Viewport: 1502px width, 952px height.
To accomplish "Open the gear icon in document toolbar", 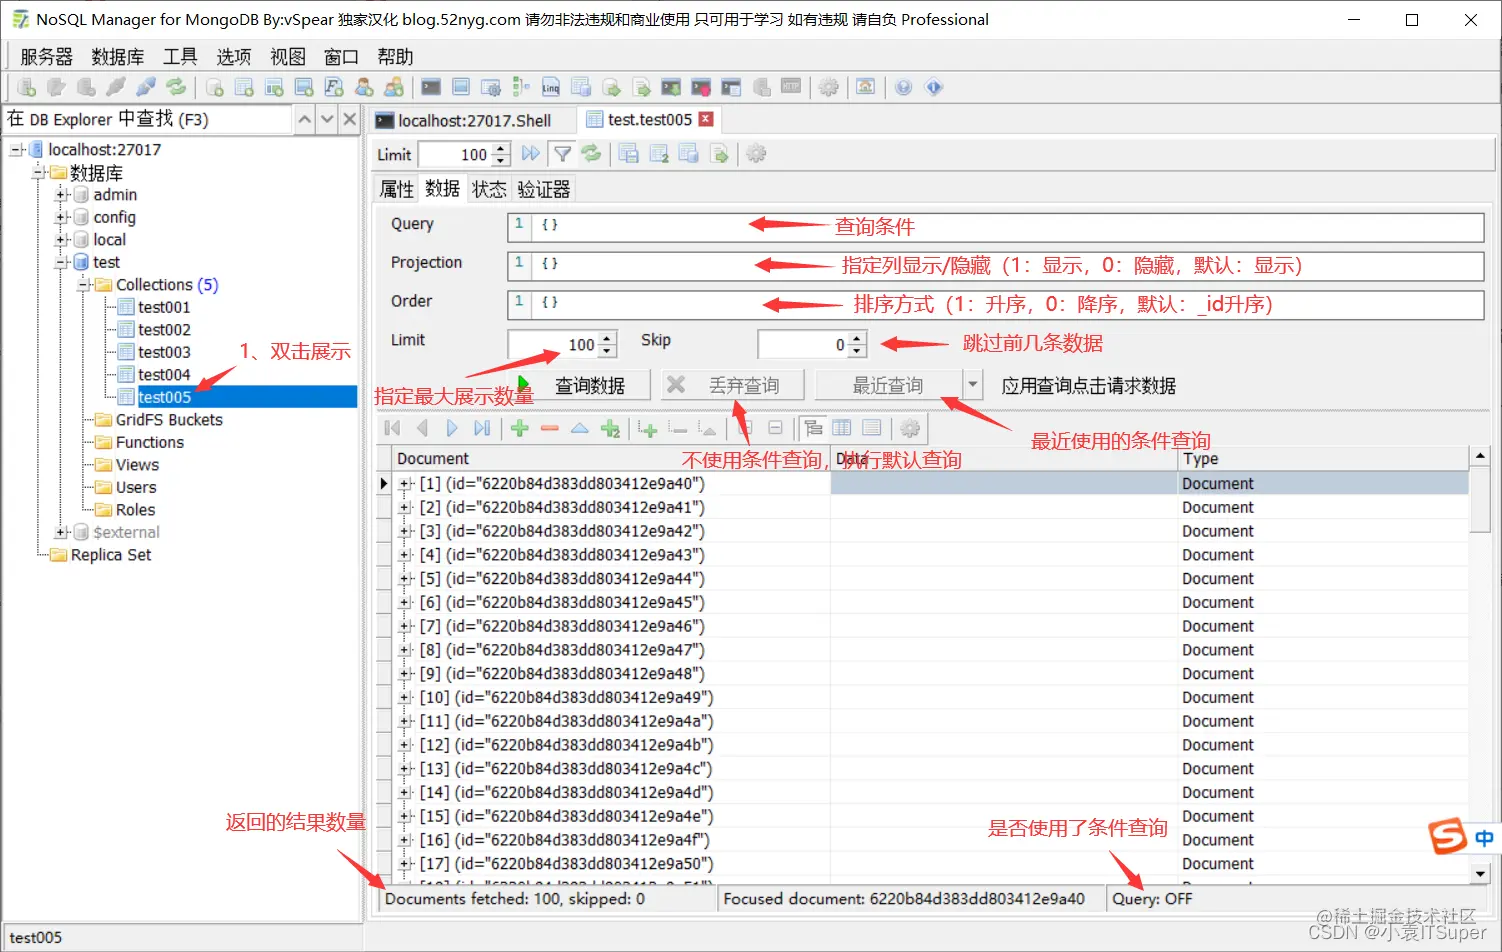I will coord(909,428).
